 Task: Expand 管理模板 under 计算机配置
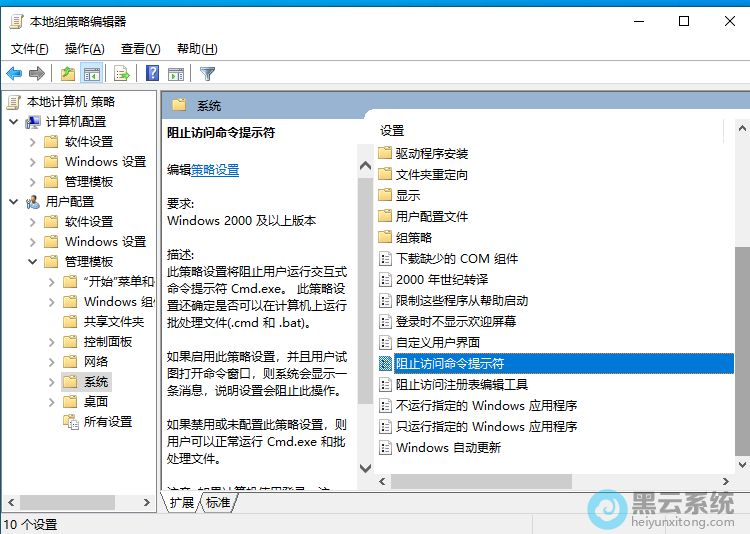point(33,182)
